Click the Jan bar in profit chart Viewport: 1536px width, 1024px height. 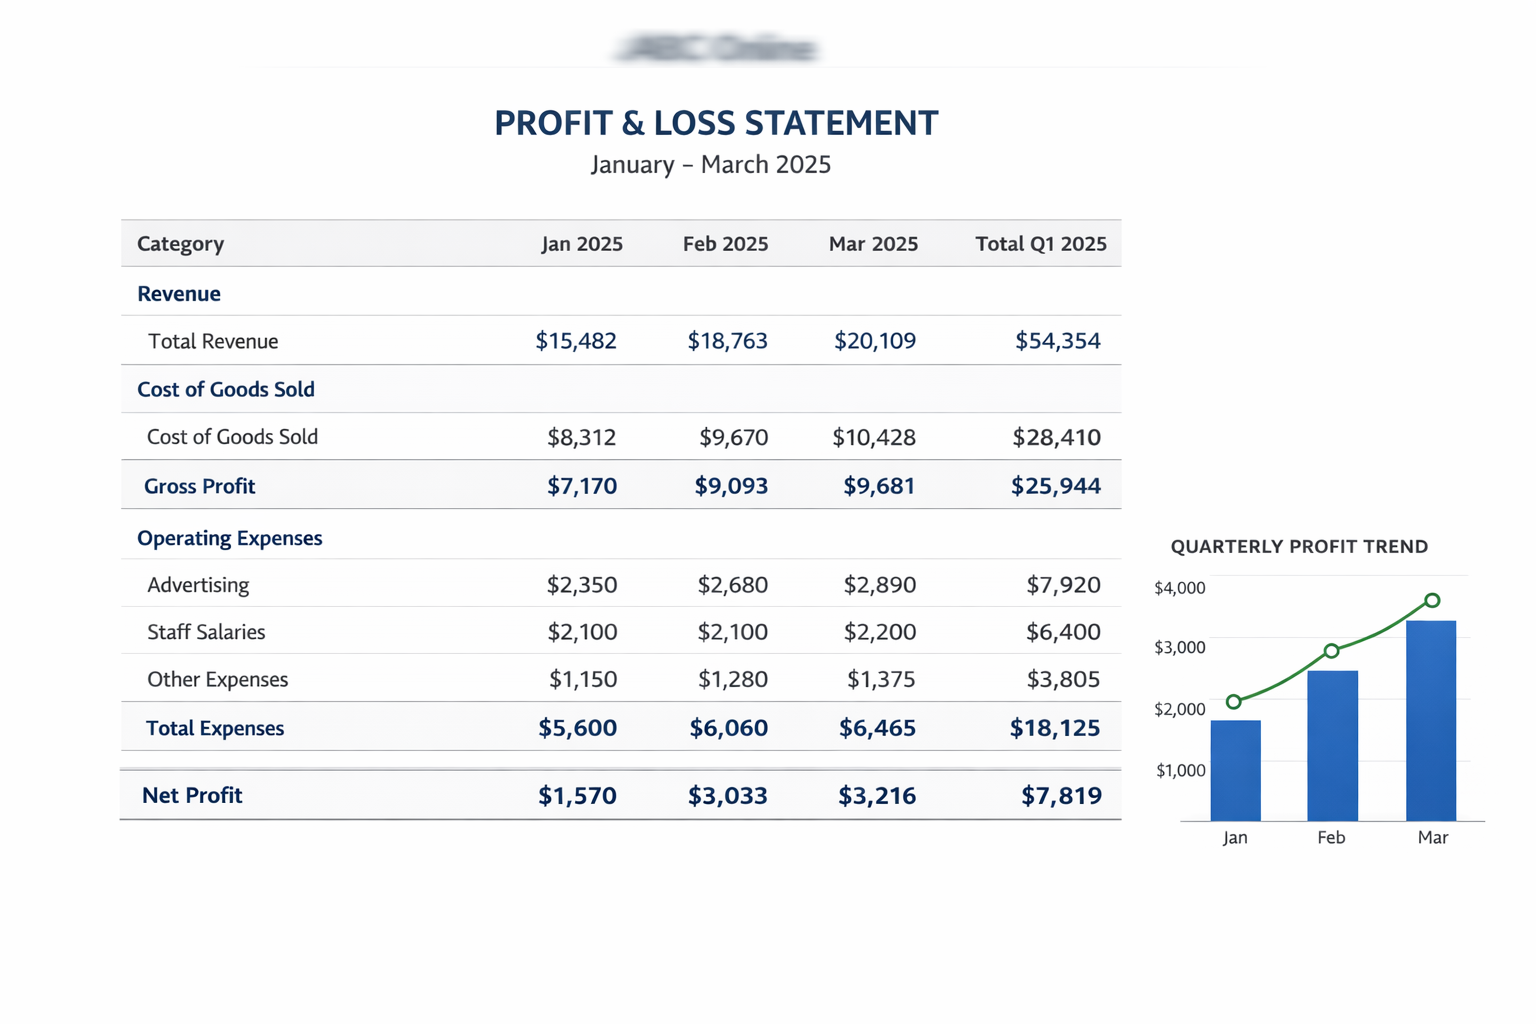coord(1235,770)
